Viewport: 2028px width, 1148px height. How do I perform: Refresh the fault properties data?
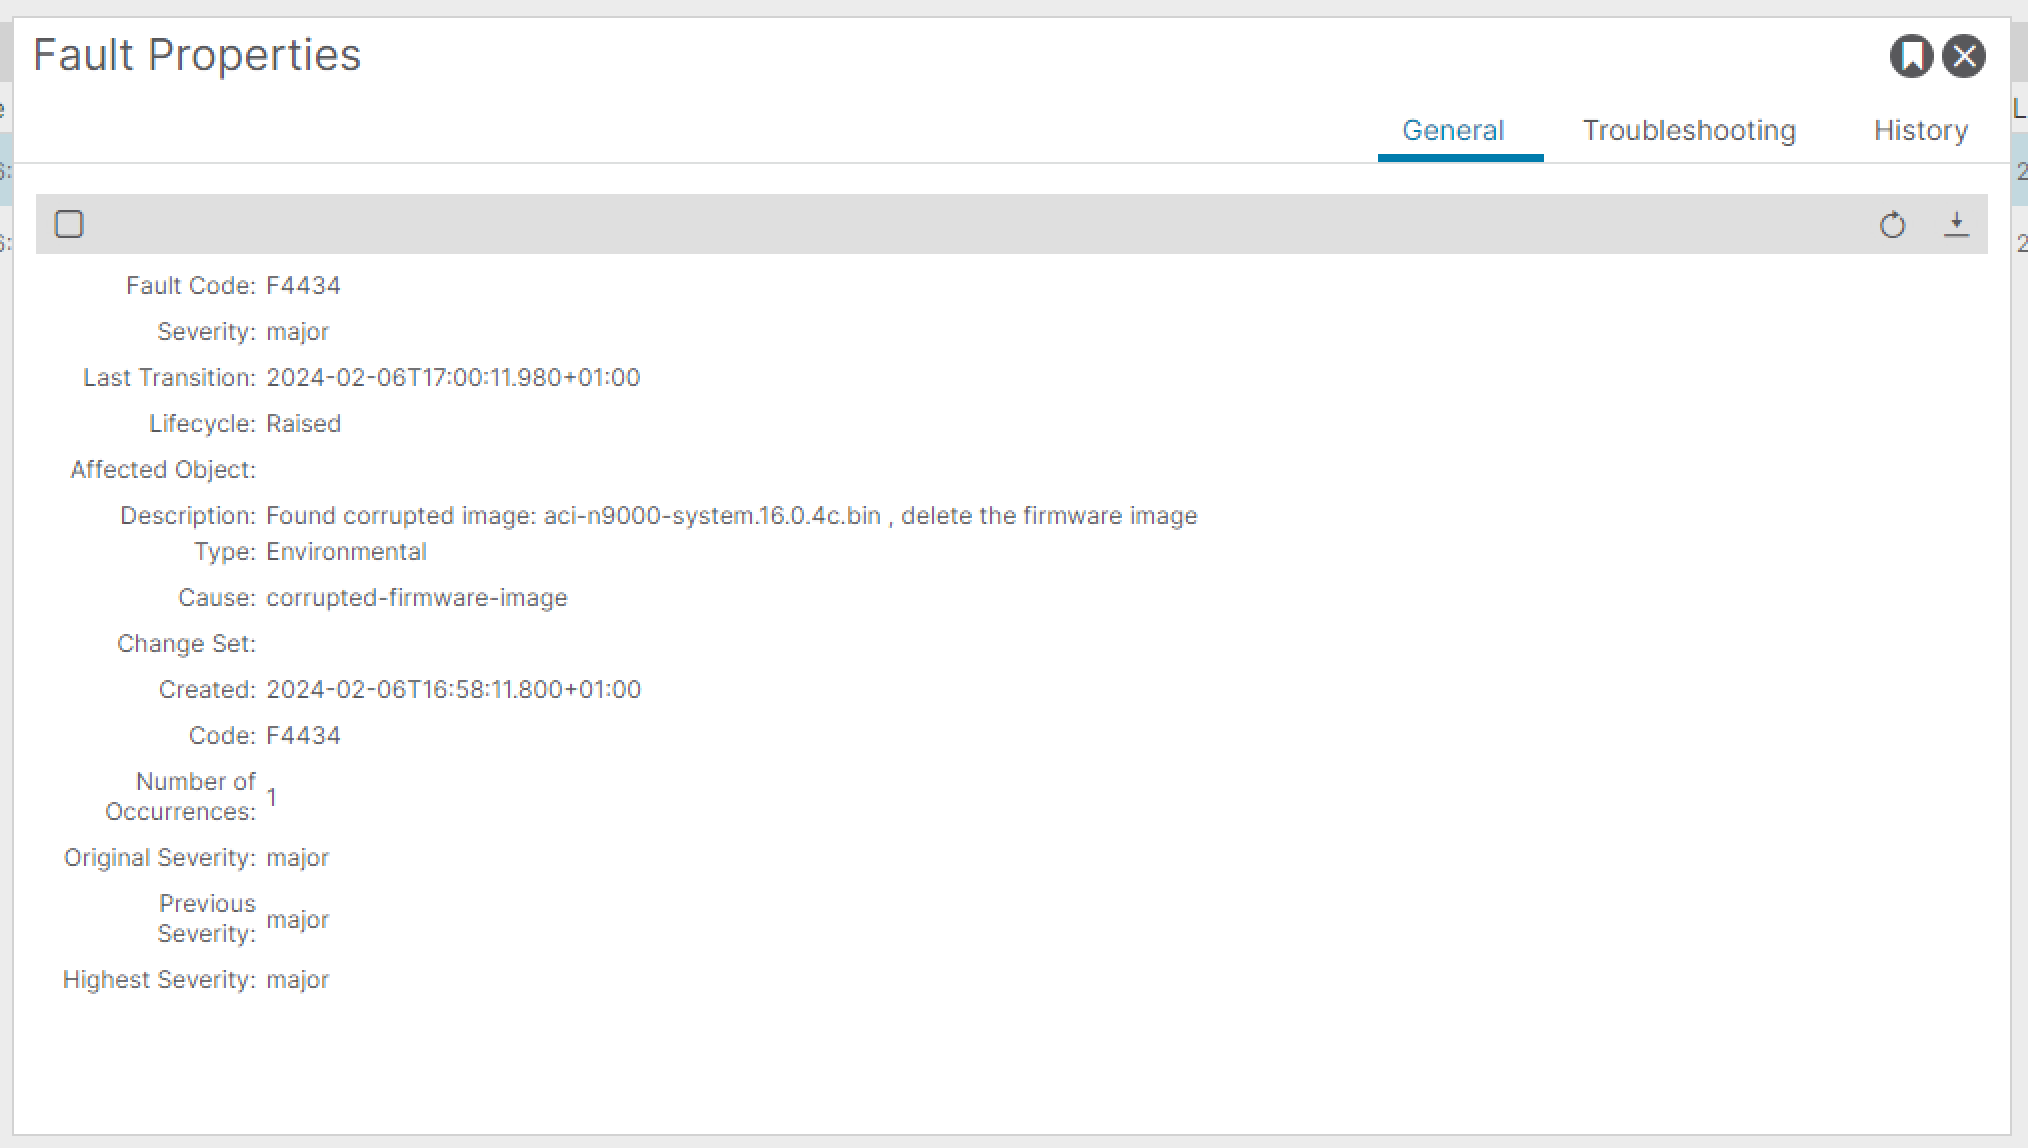click(1892, 225)
